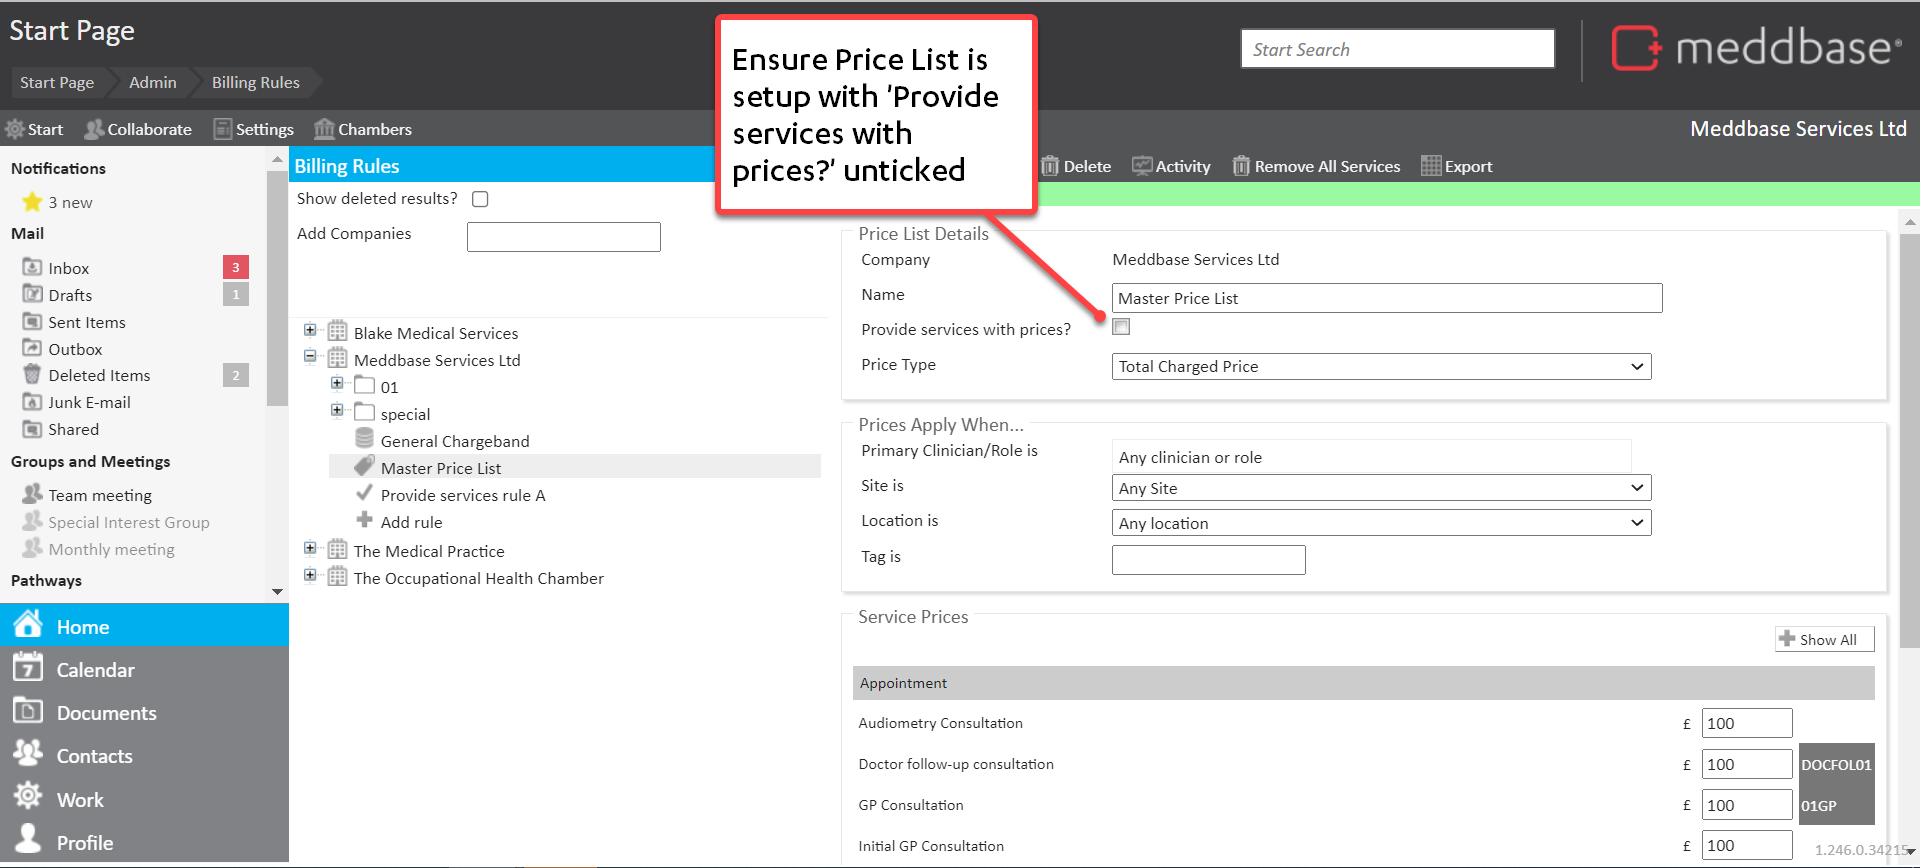Click the Delete trash icon
The width and height of the screenshot is (1920, 868).
point(1050,166)
